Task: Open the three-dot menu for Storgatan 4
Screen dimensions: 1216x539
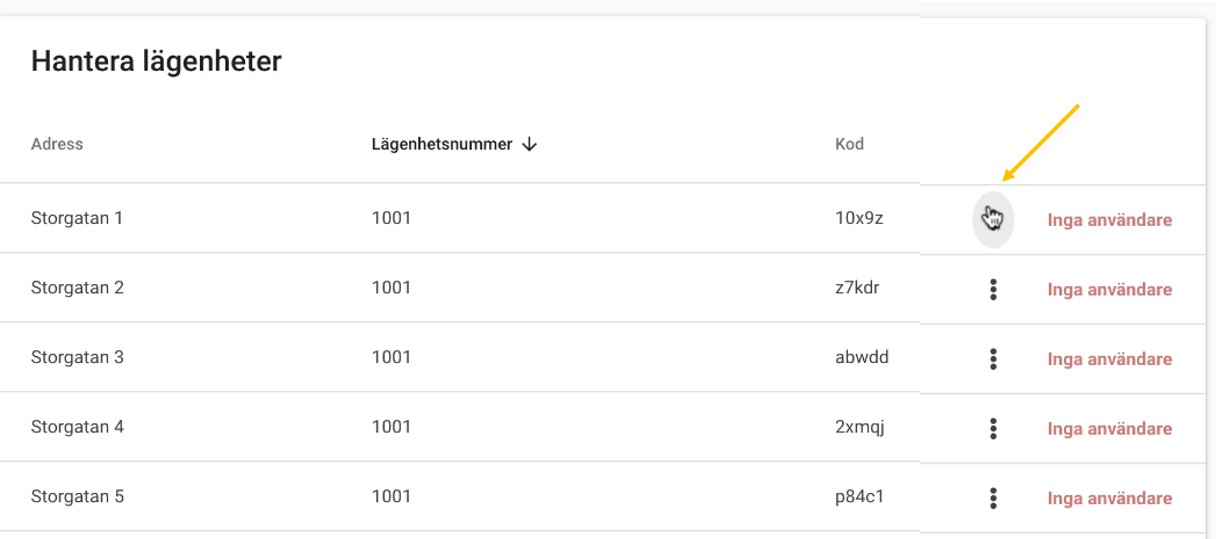Action: (x=993, y=429)
